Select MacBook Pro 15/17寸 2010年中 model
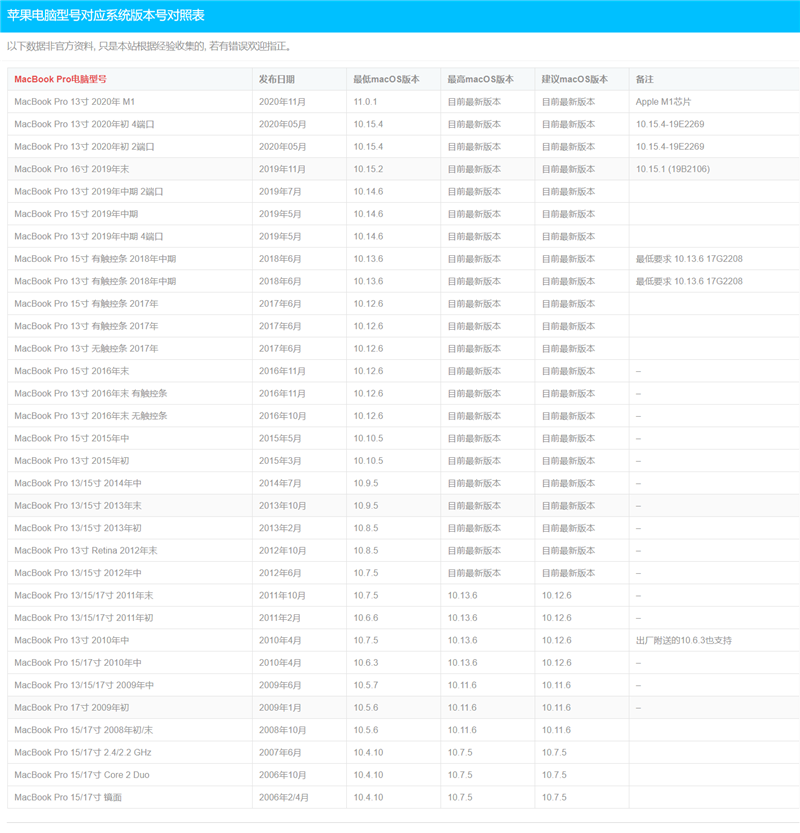The image size is (800, 833). 78,662
